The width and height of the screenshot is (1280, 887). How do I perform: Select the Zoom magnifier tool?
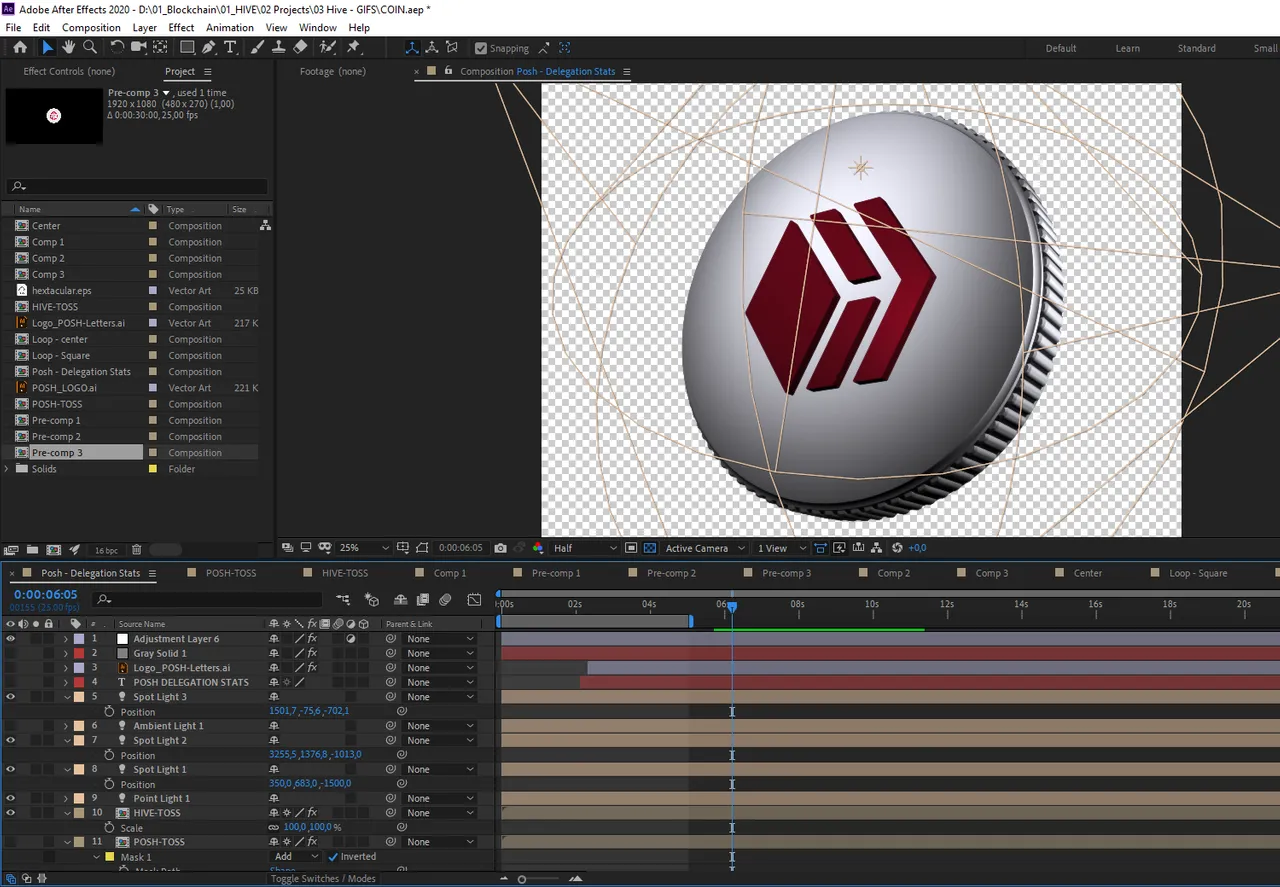[90, 47]
